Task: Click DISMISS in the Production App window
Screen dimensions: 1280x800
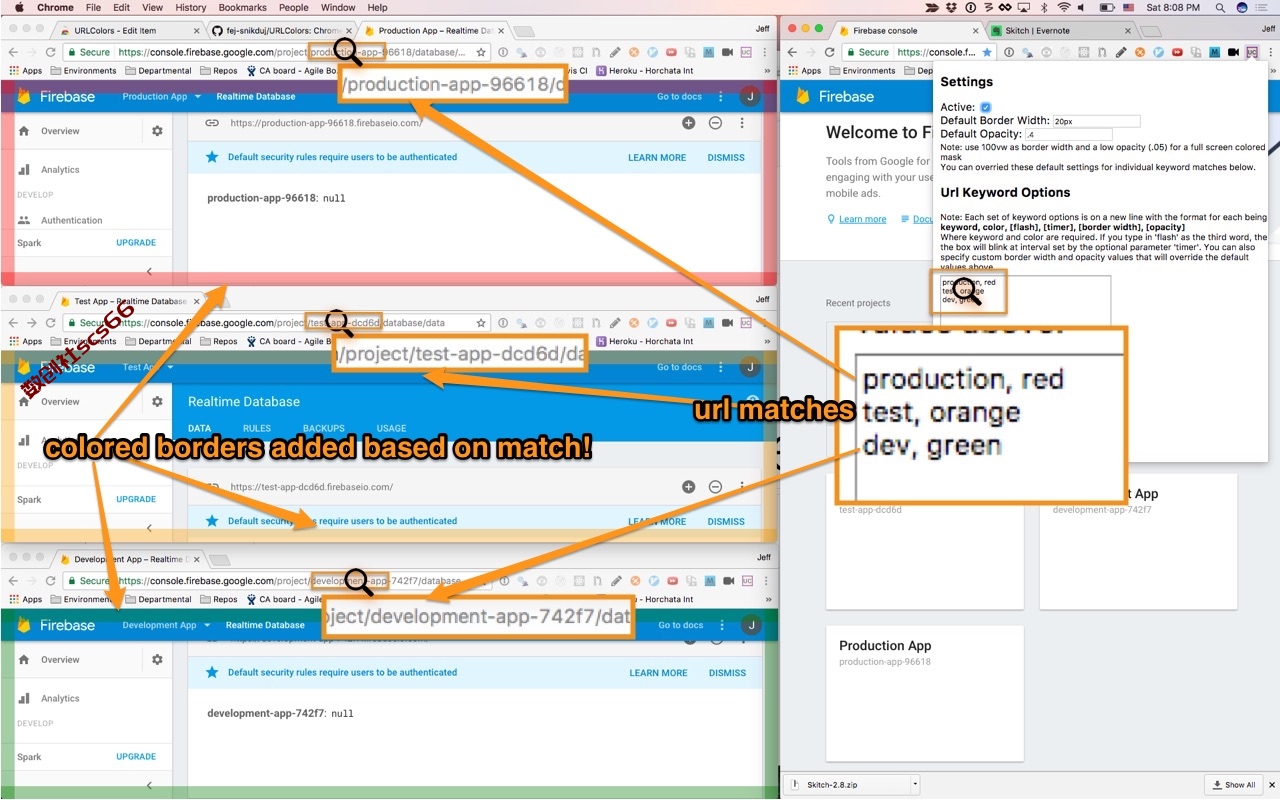Action: click(726, 157)
